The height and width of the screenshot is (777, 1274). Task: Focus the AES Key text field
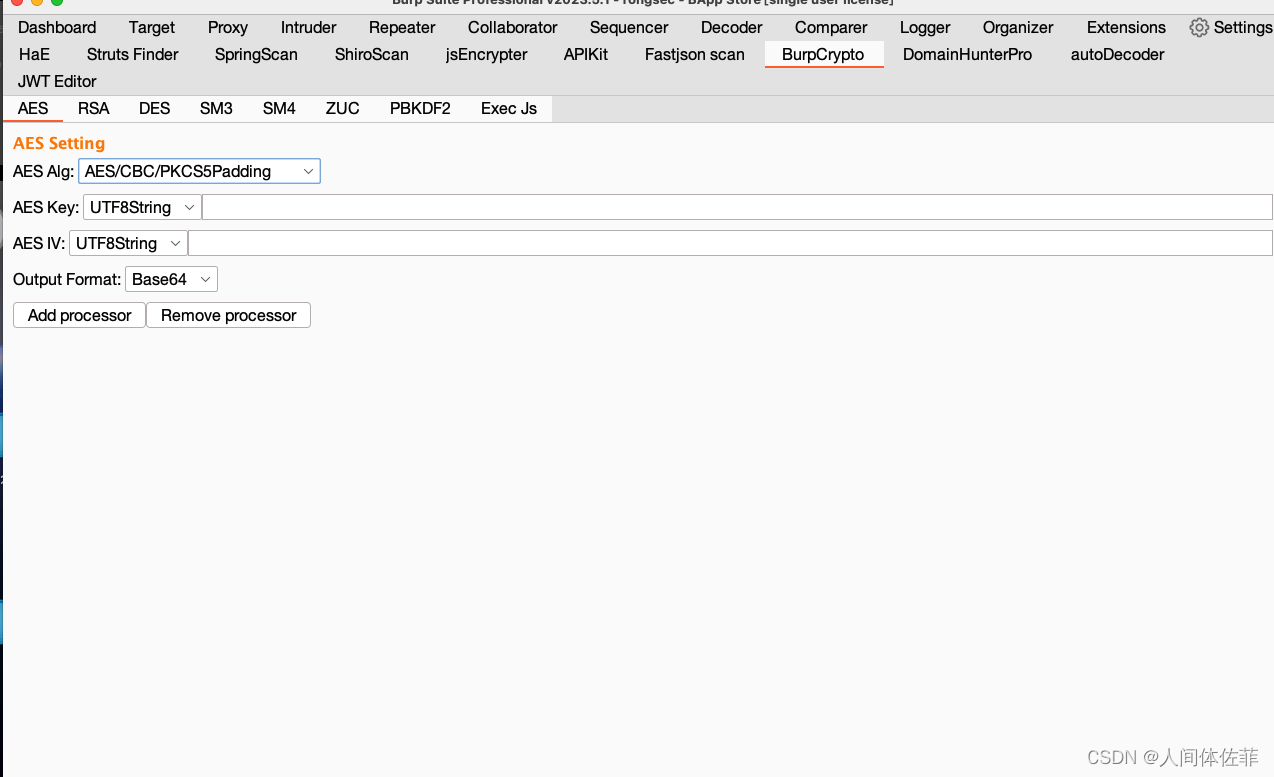[x=737, y=207]
